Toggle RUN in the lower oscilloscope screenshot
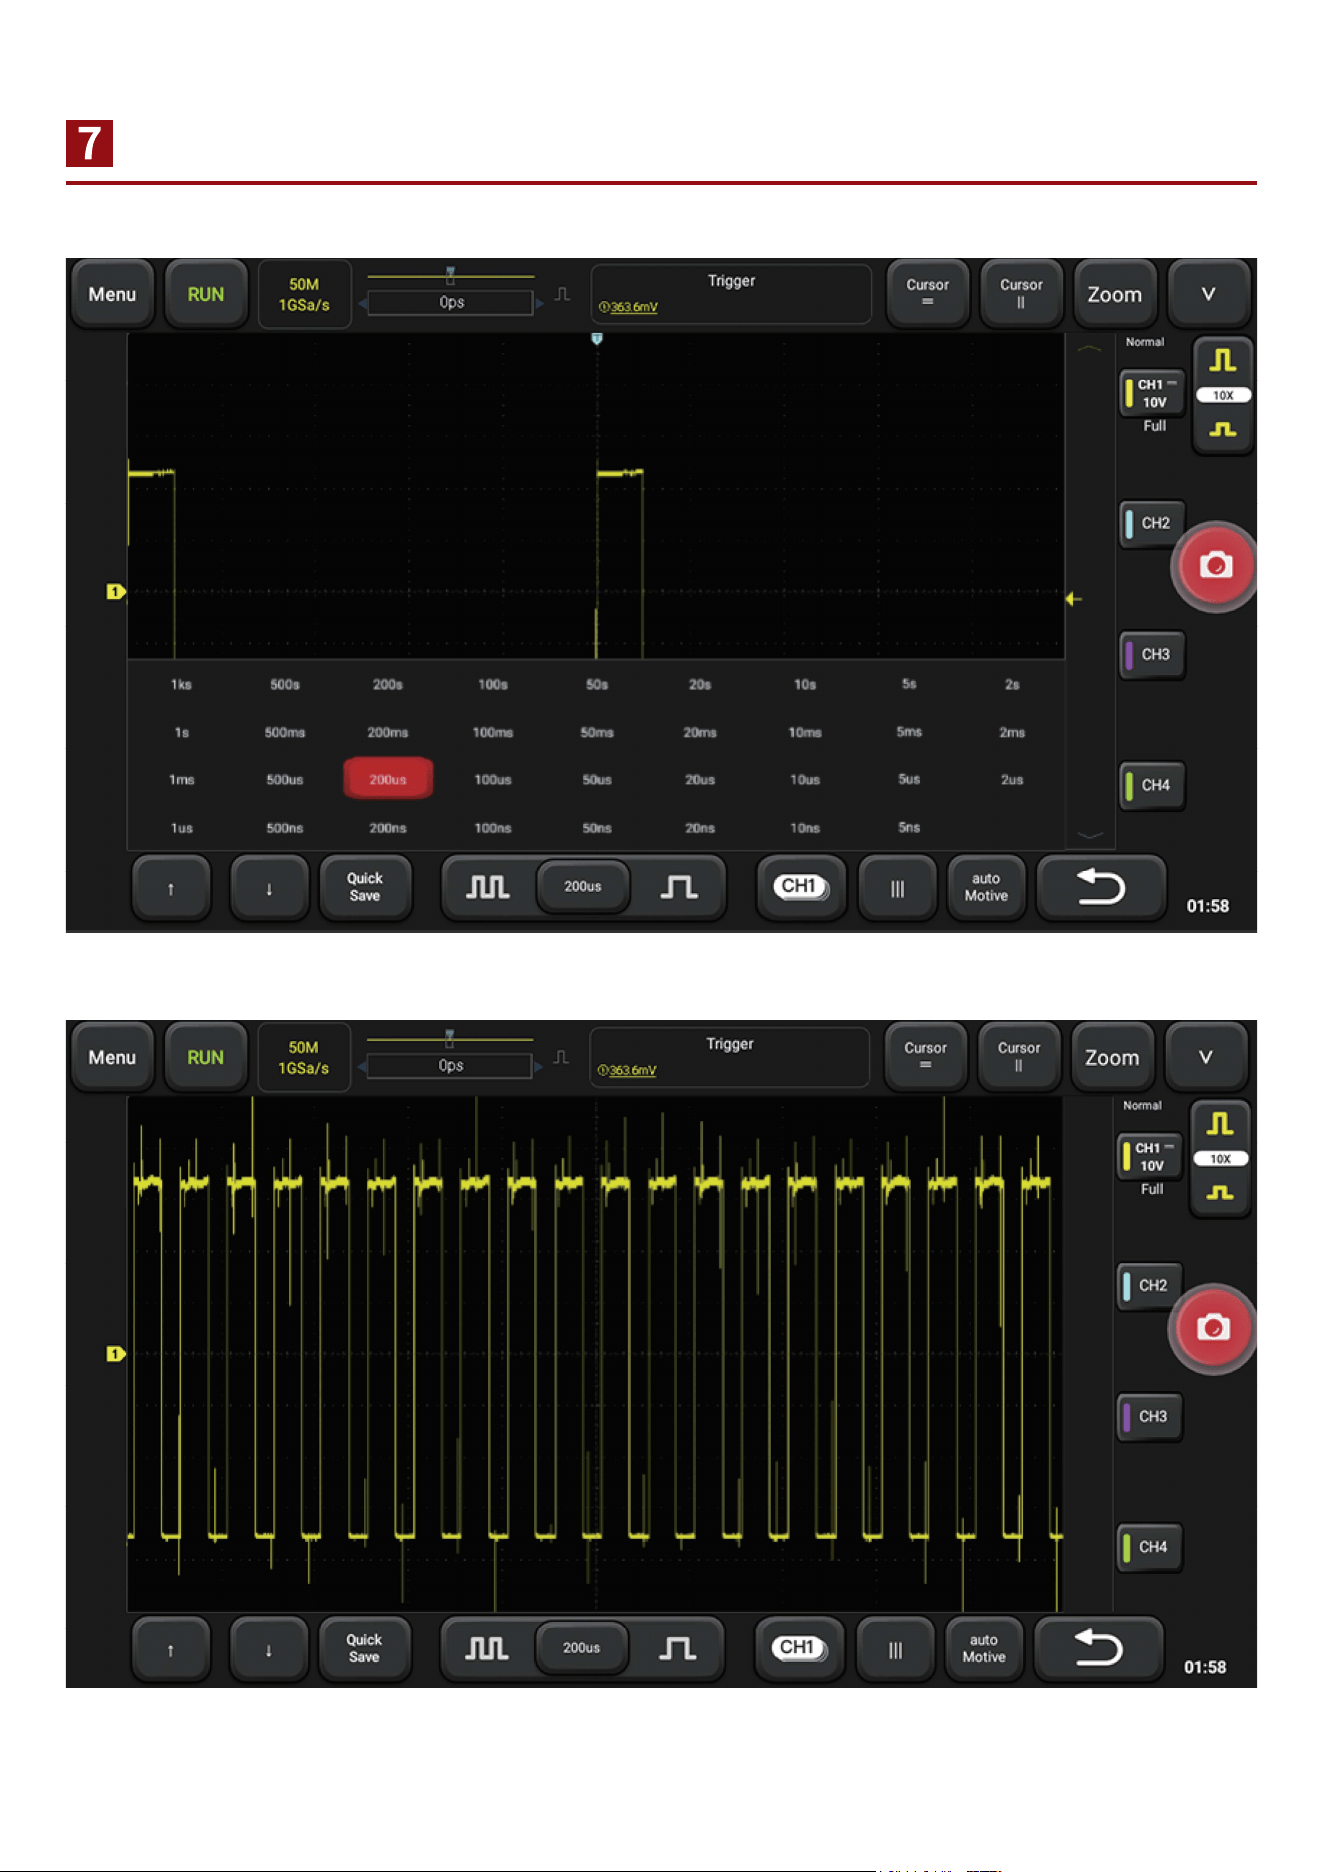This screenshot has height=1872, width=1324. 206,1057
